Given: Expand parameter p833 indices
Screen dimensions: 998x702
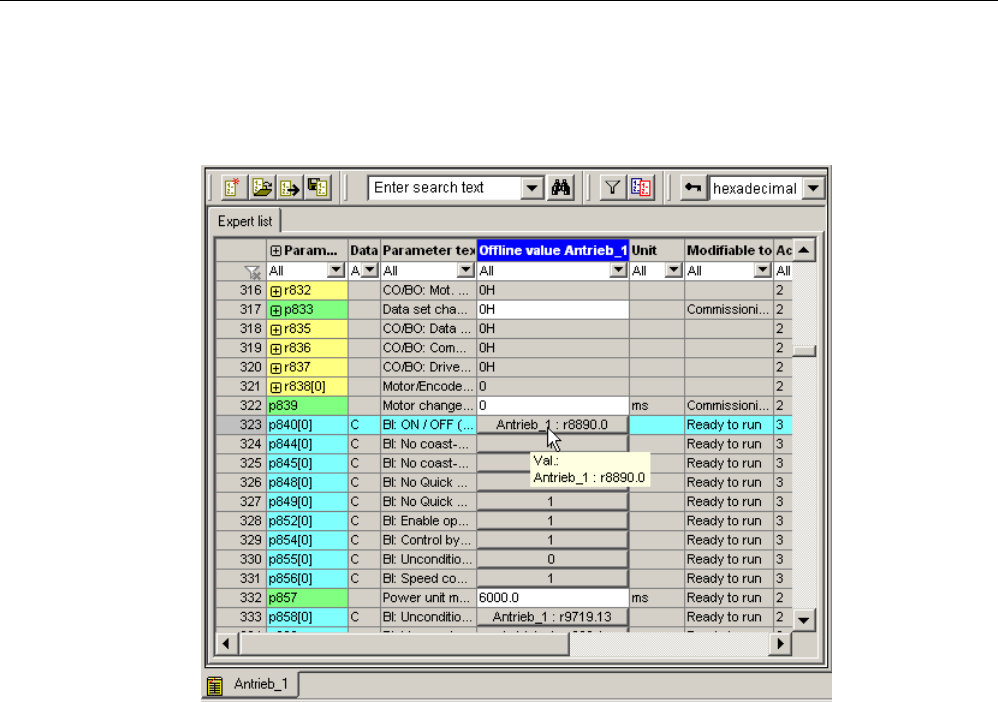Looking at the screenshot, I should click(276, 311).
